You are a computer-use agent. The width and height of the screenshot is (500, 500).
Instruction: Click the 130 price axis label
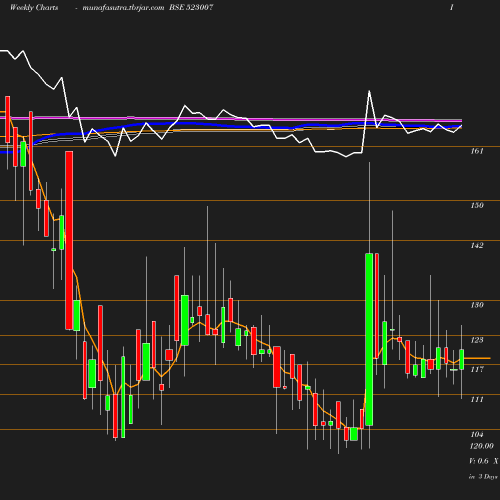pos(477,305)
